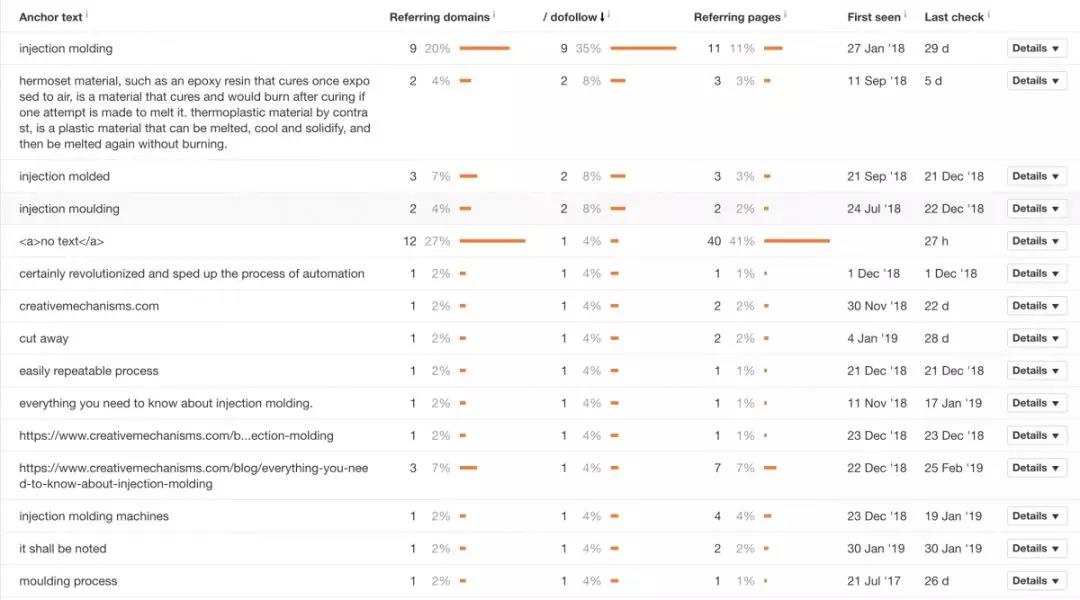The image size is (1080, 600).
Task: Sort by Referring pages column header
Action: (737, 17)
